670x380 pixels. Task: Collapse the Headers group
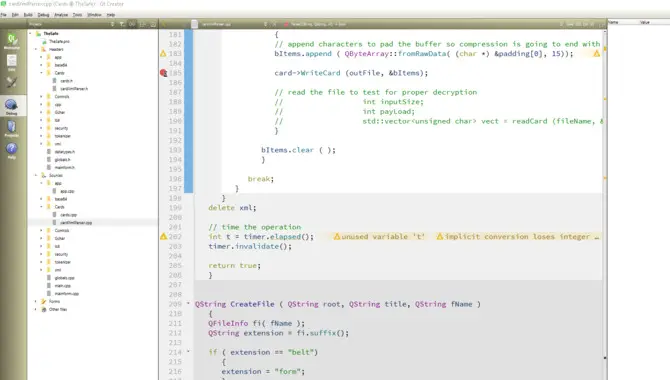click(x=36, y=49)
